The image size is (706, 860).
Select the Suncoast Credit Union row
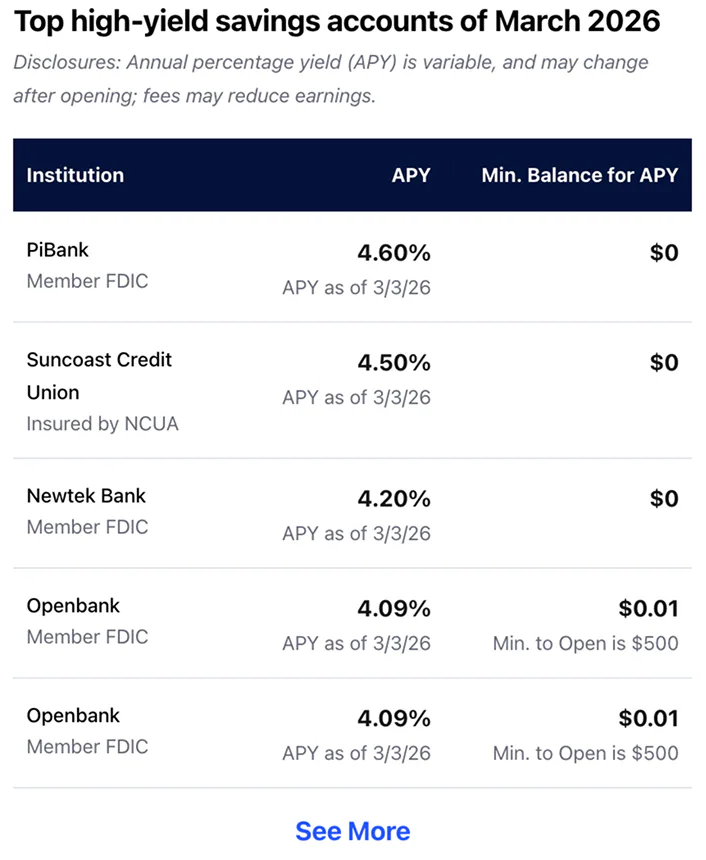pyautogui.click(x=97, y=376)
